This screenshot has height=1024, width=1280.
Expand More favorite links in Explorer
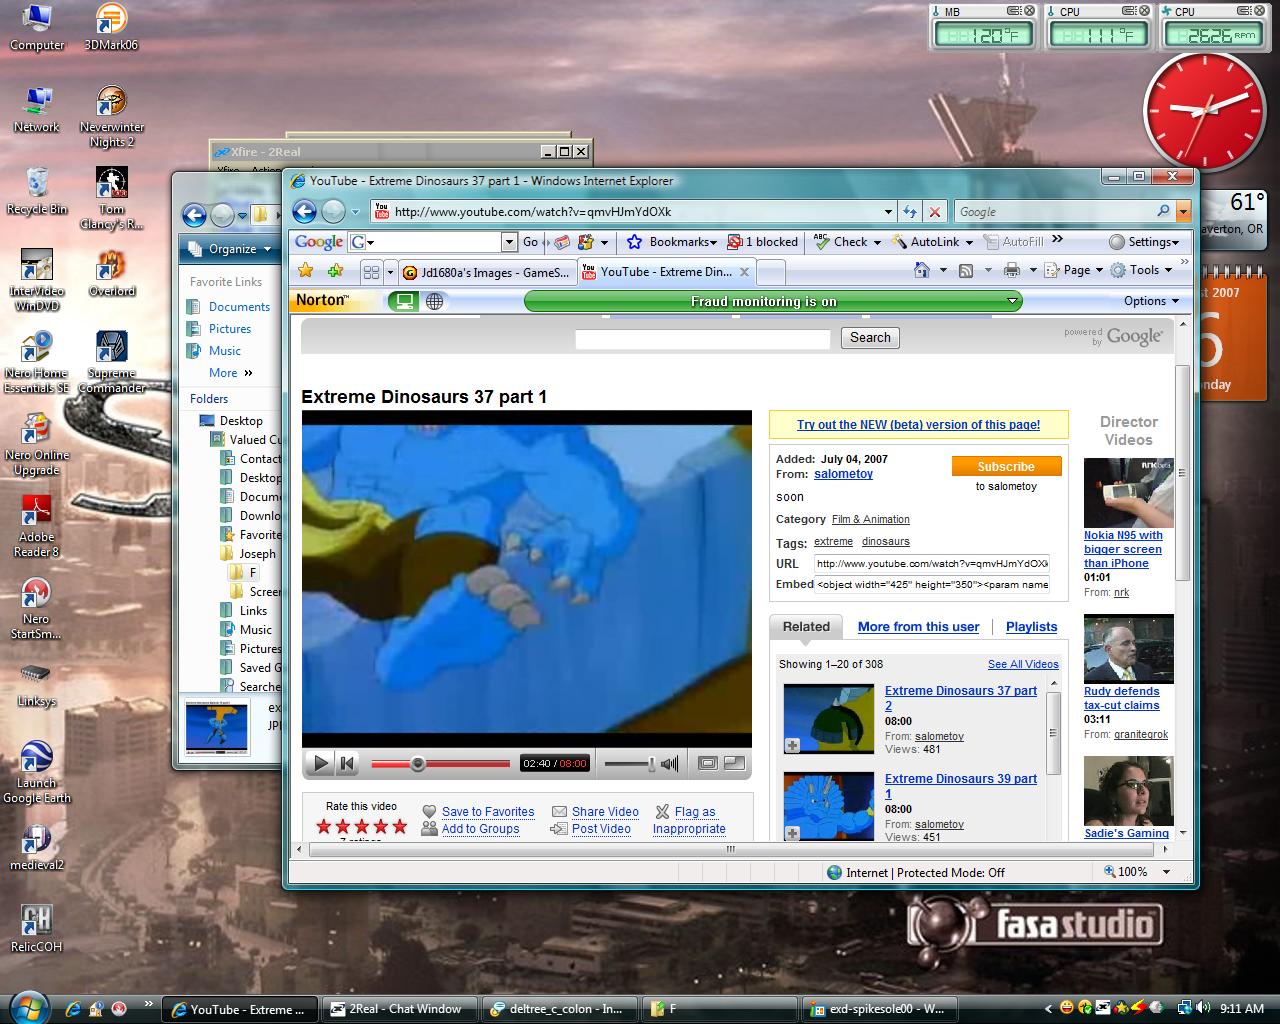click(231, 373)
